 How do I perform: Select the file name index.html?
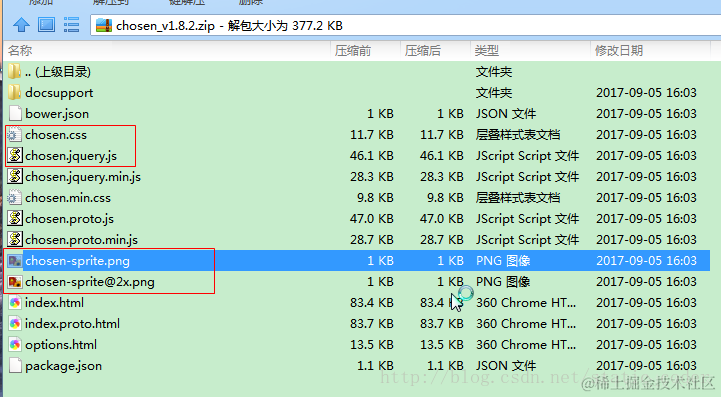54,303
